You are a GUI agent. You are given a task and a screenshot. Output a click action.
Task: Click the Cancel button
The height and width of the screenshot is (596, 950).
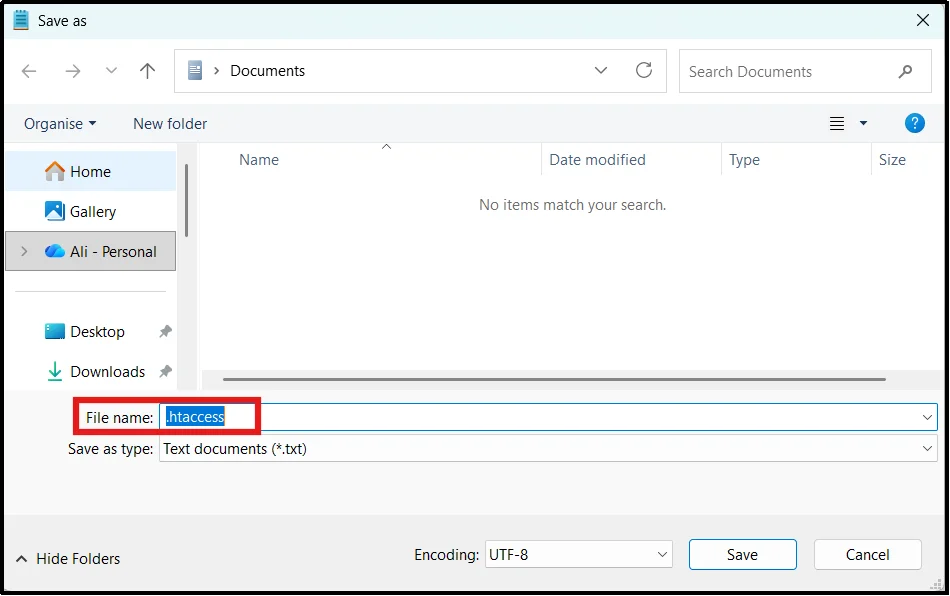[x=868, y=554]
